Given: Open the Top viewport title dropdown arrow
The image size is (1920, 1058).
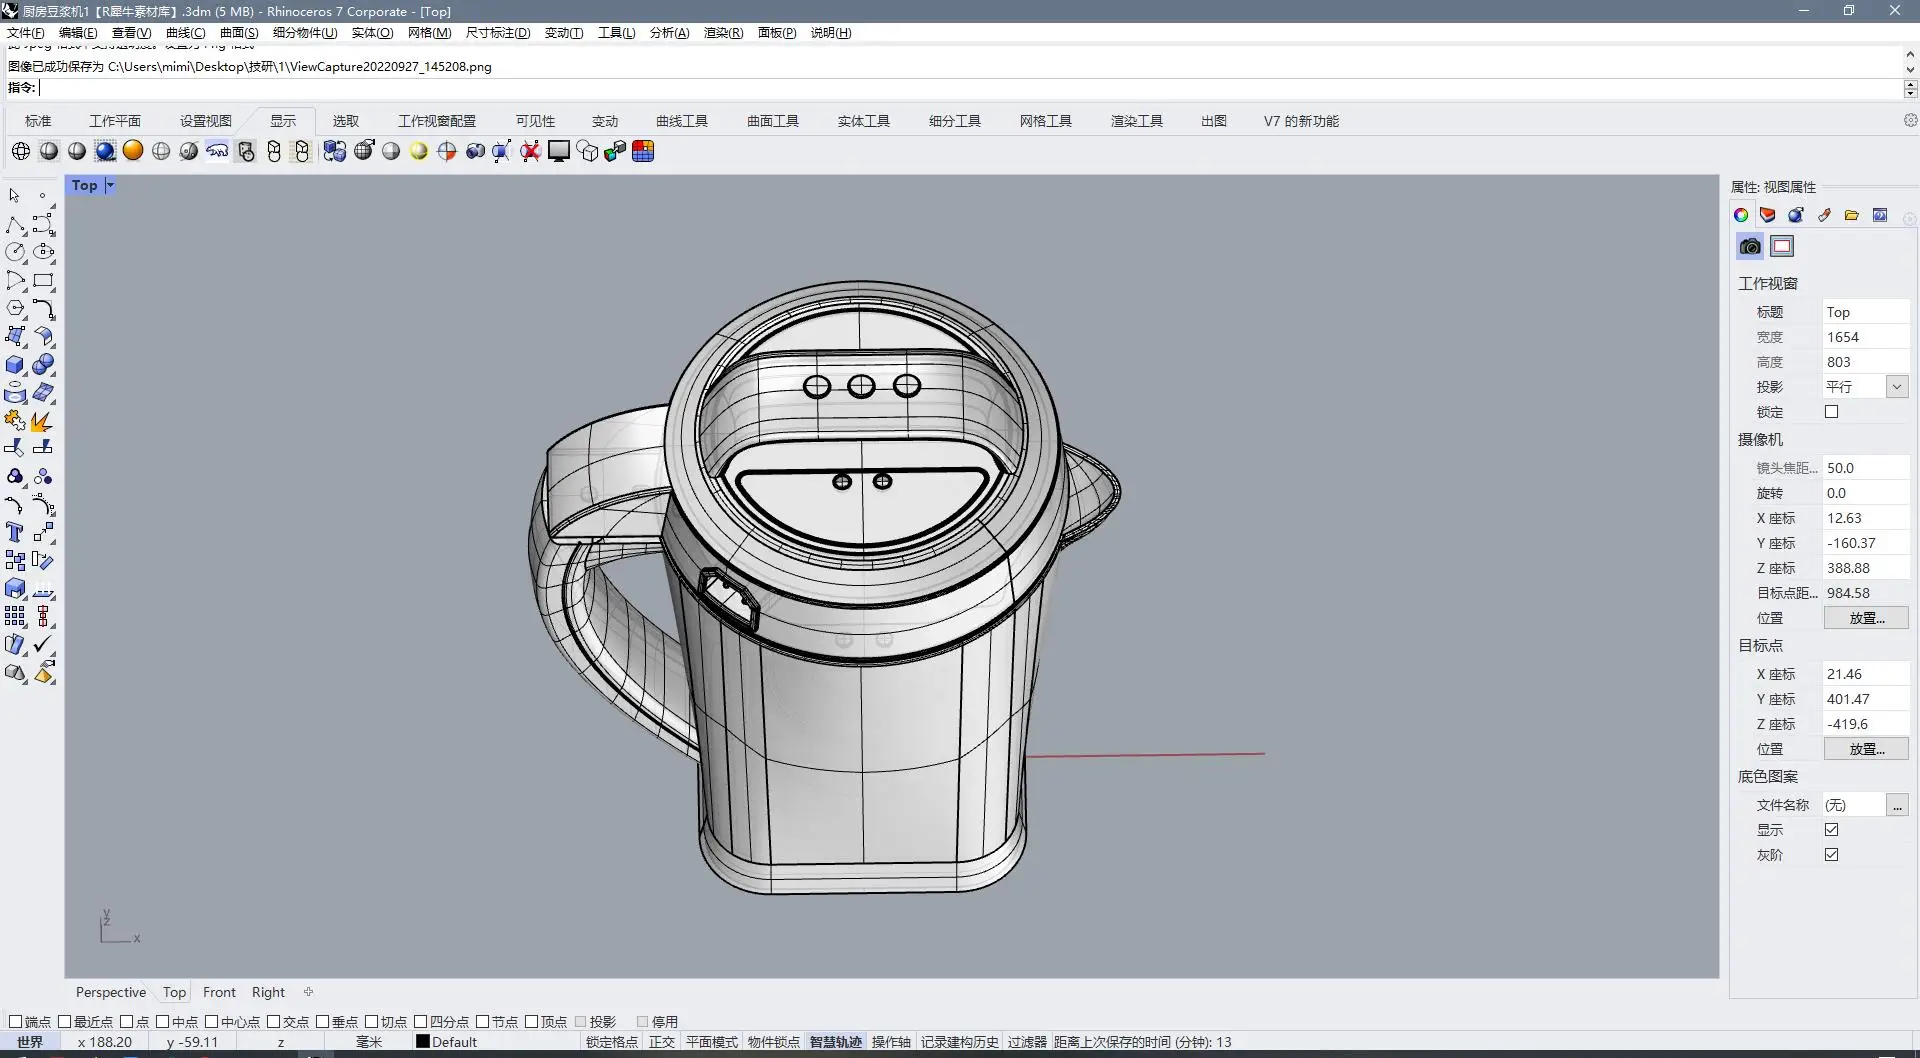Looking at the screenshot, I should click(x=110, y=185).
